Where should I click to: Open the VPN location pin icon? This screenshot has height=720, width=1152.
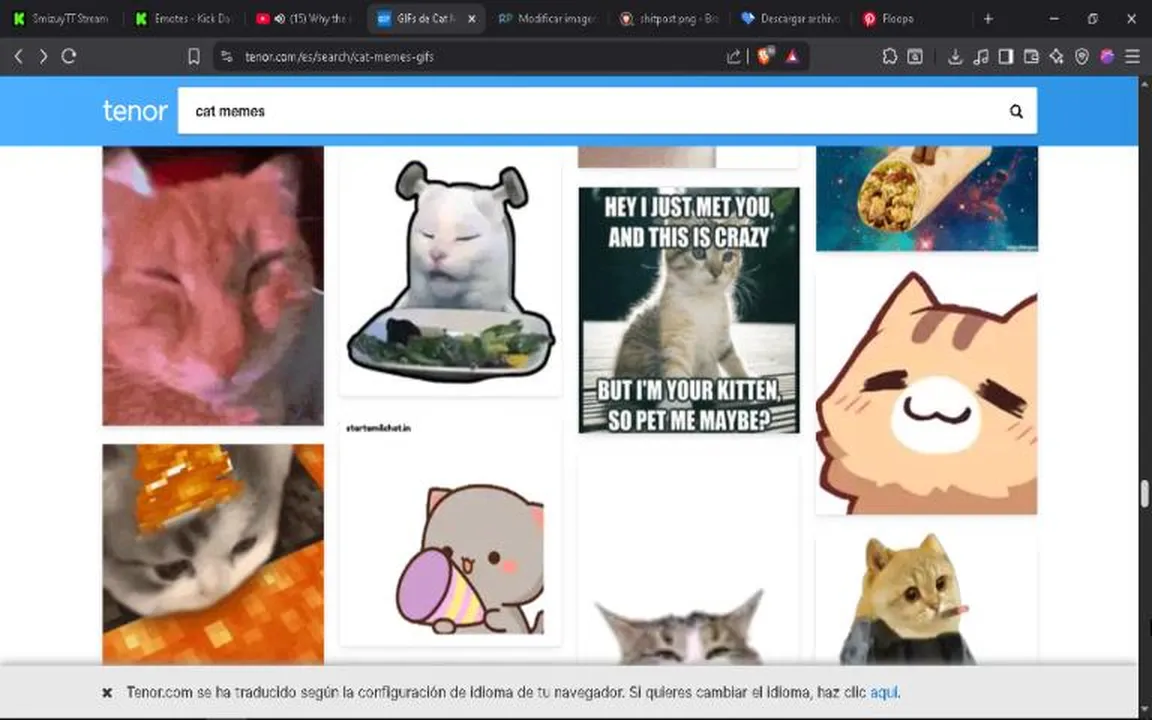coord(1081,57)
